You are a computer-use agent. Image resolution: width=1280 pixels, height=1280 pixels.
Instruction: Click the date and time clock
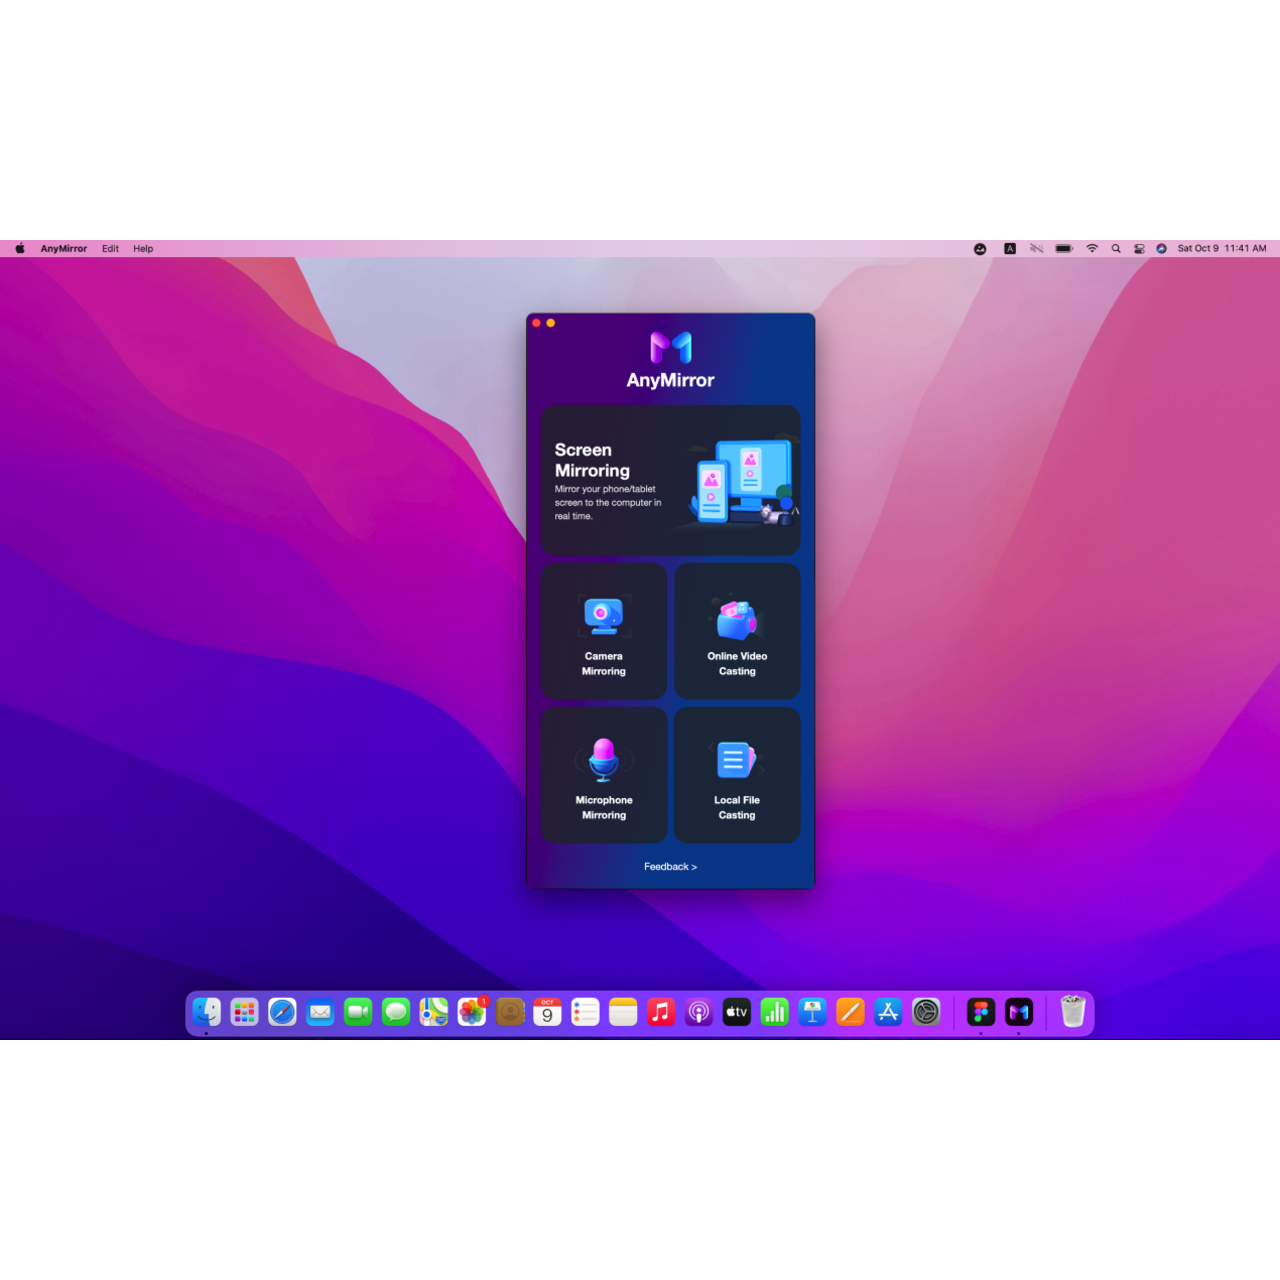pos(1221,249)
